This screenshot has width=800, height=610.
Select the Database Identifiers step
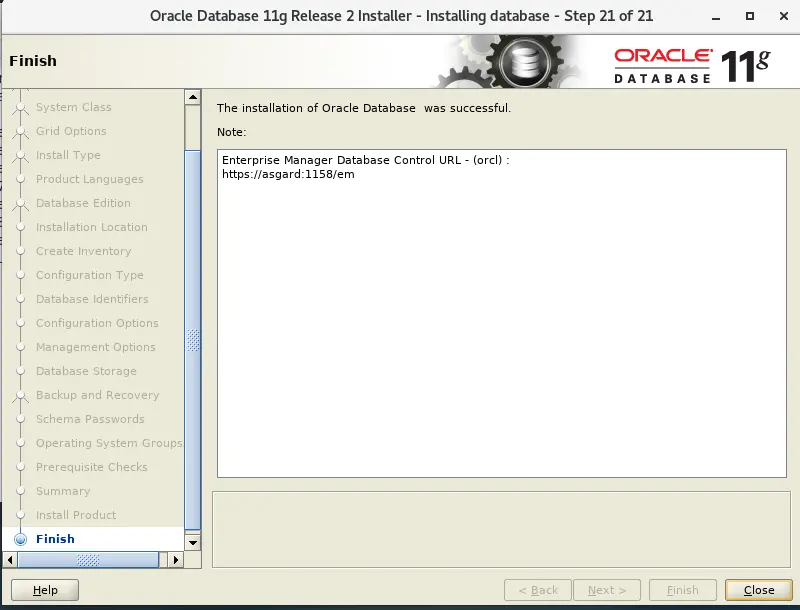pos(92,299)
